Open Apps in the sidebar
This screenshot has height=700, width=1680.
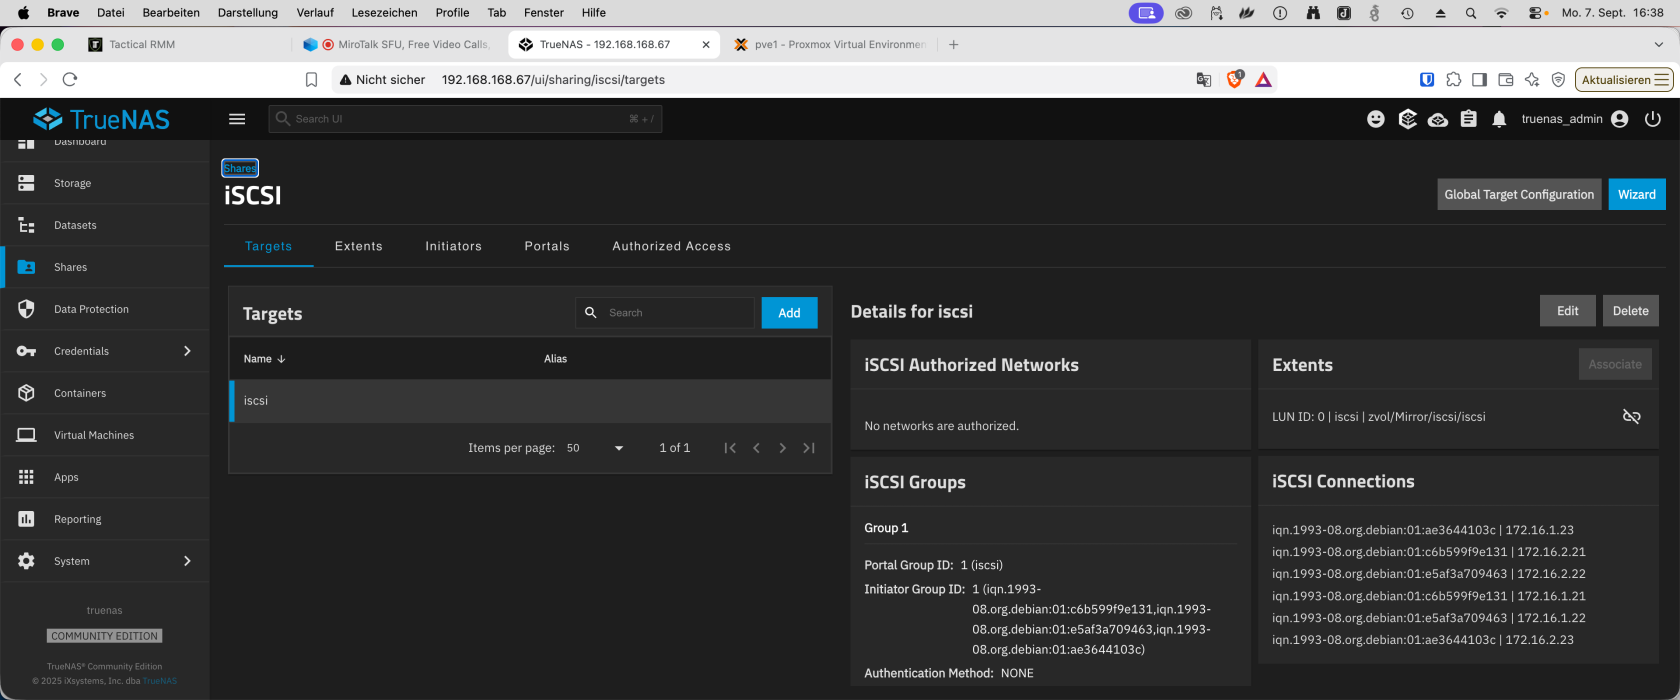tap(105, 477)
